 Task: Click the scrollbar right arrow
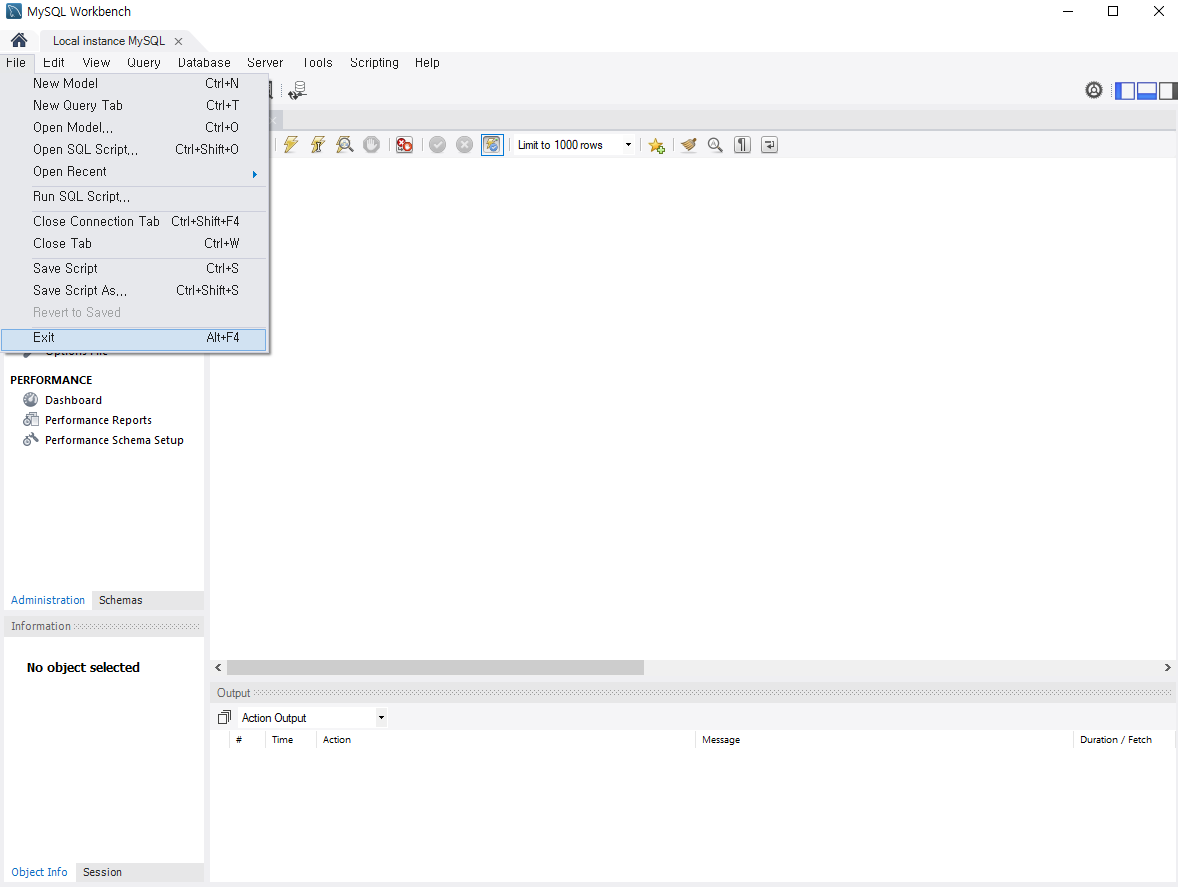click(x=1167, y=668)
